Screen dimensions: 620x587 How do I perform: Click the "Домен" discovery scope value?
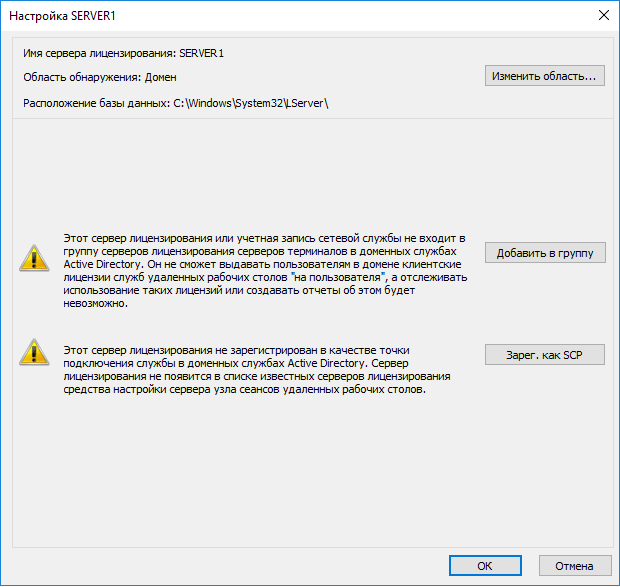point(164,77)
